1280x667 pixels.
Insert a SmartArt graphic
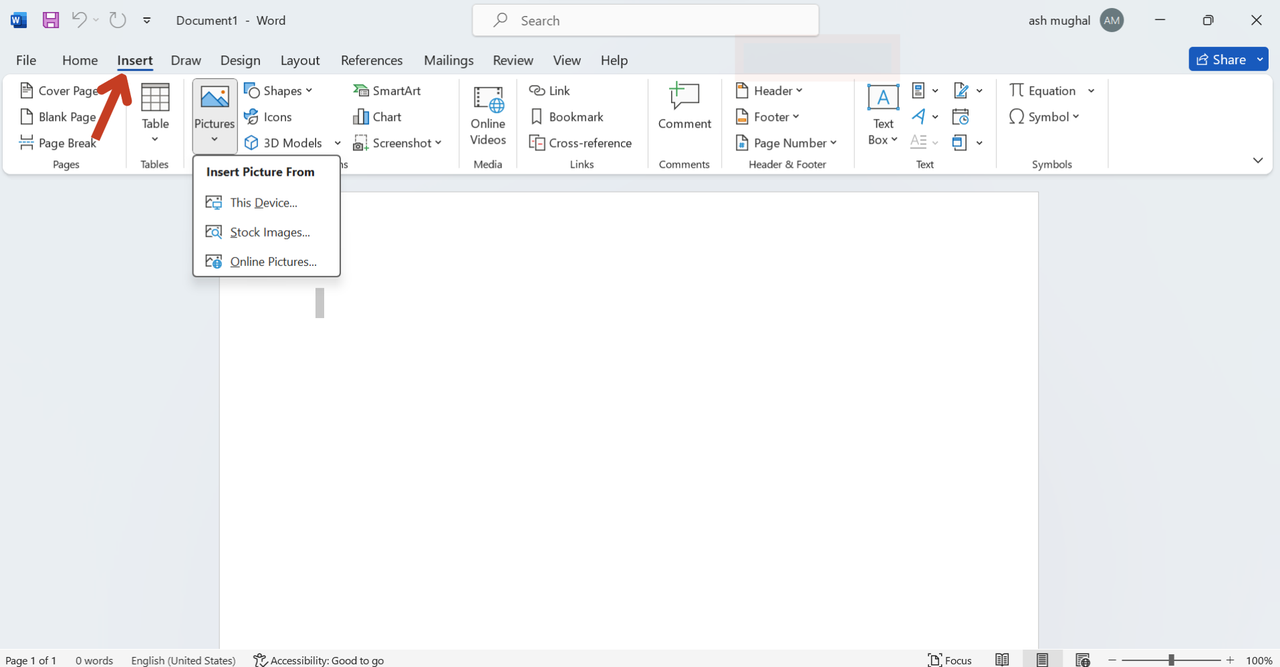[387, 91]
